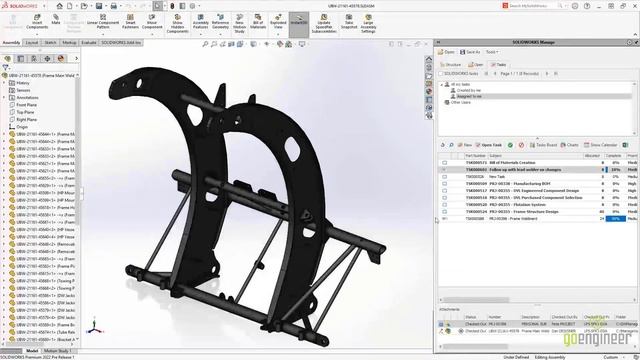Viewport: 640px width, 360px height.
Task: Open Assembly Features tool
Action: pos(200,22)
